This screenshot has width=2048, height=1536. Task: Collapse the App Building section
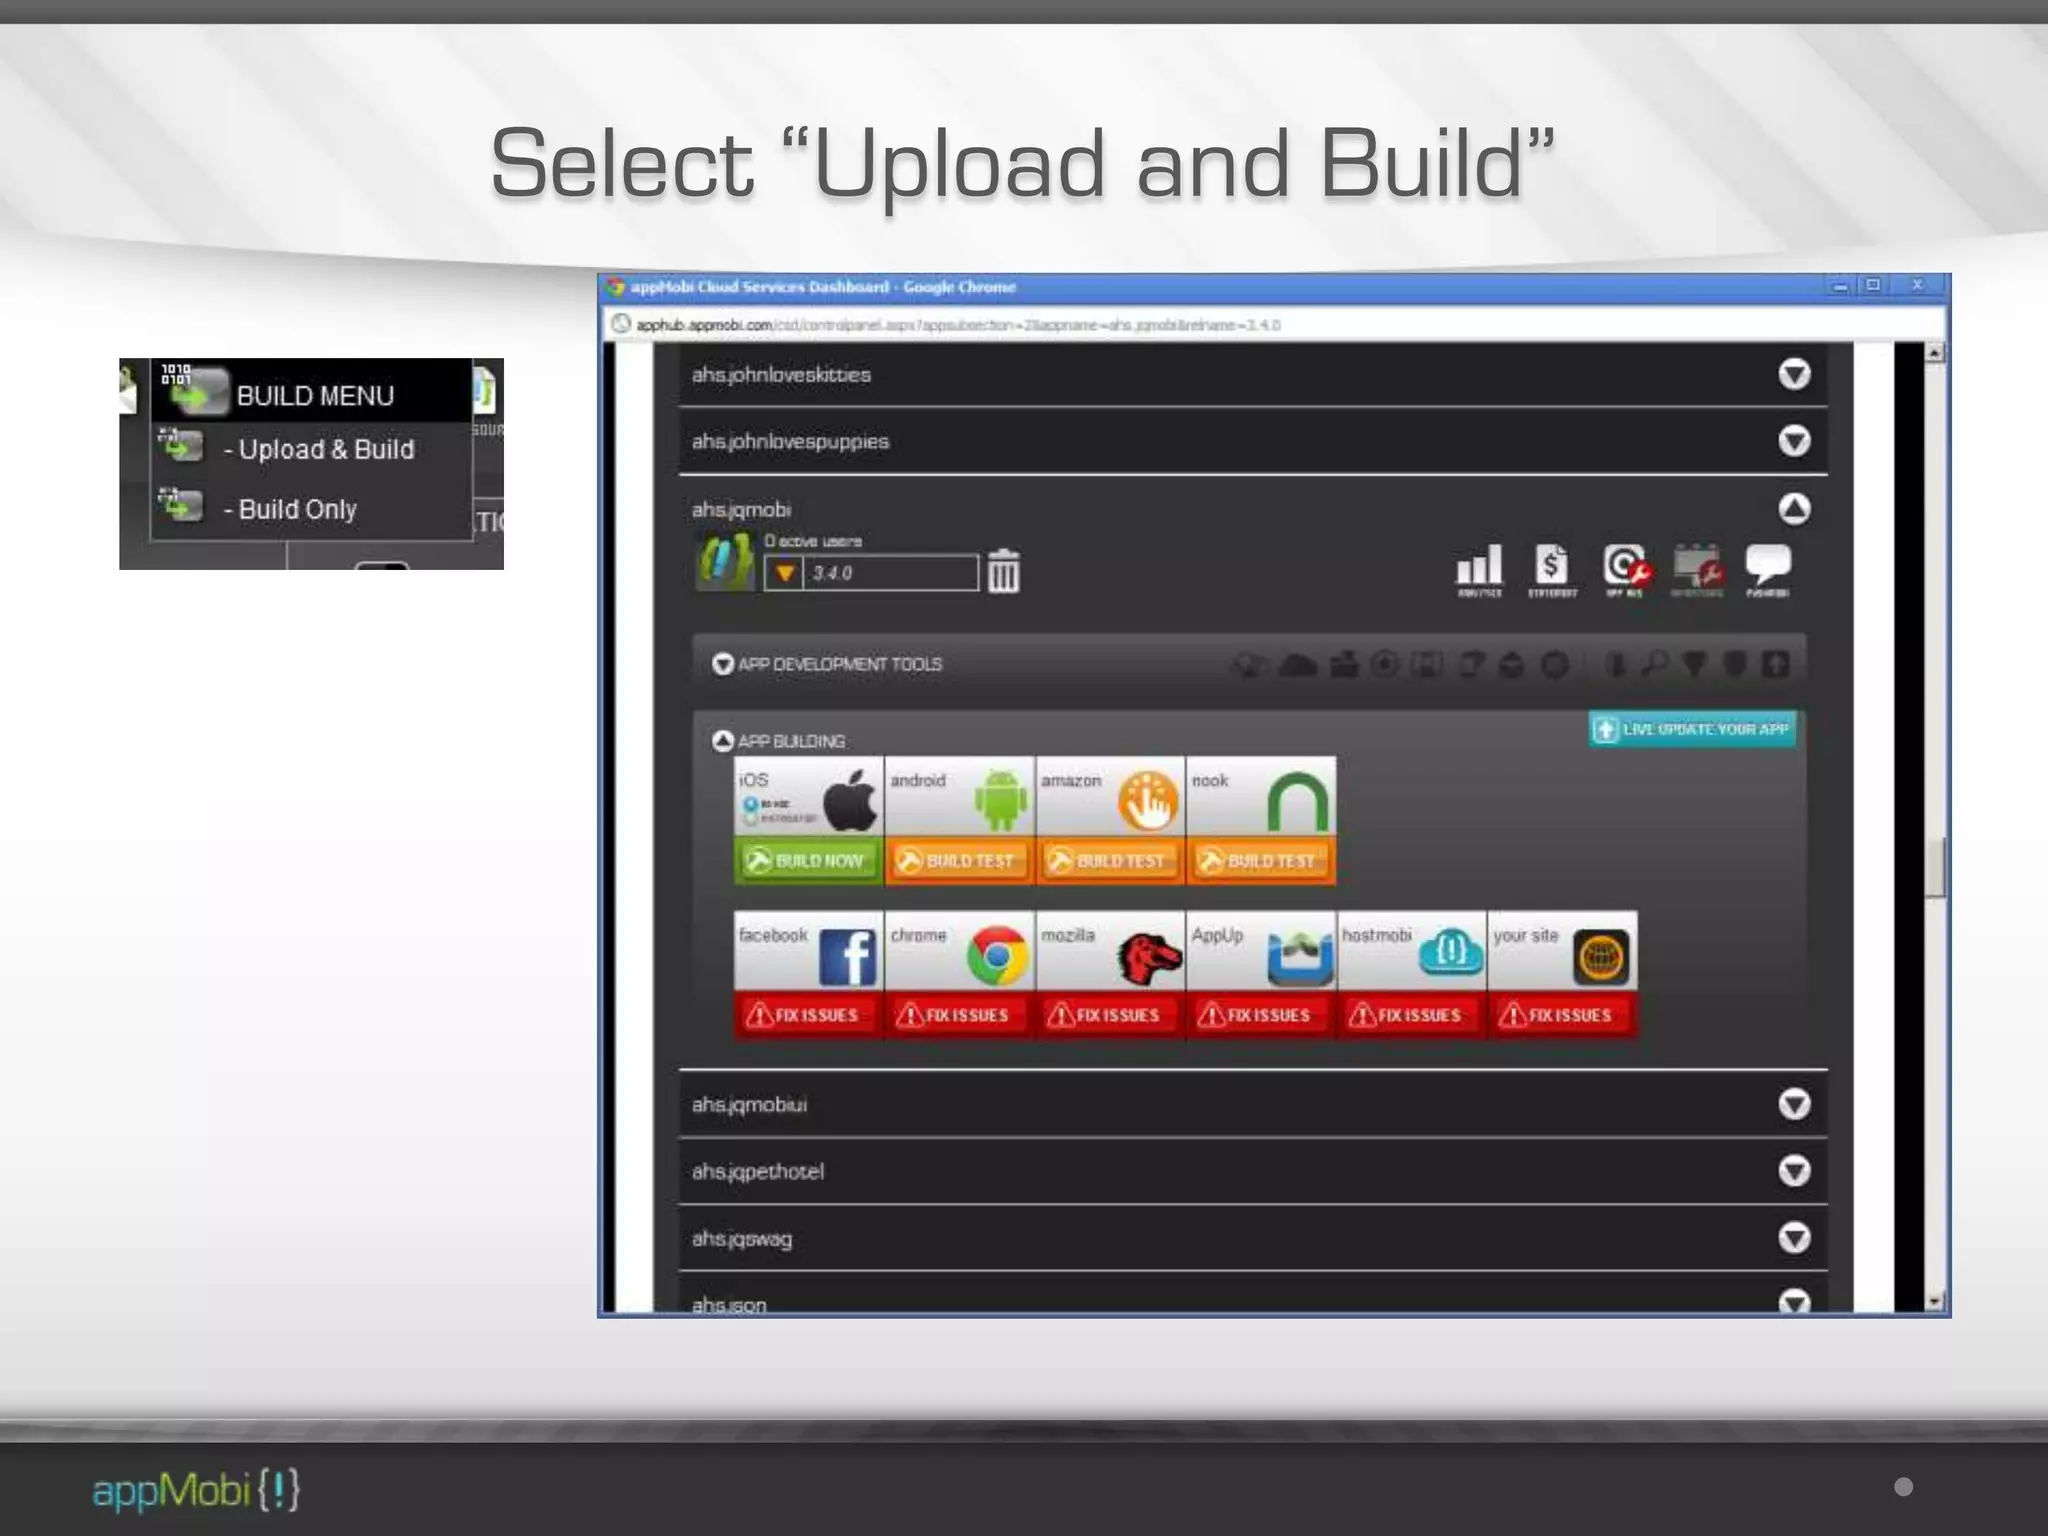pyautogui.click(x=723, y=741)
